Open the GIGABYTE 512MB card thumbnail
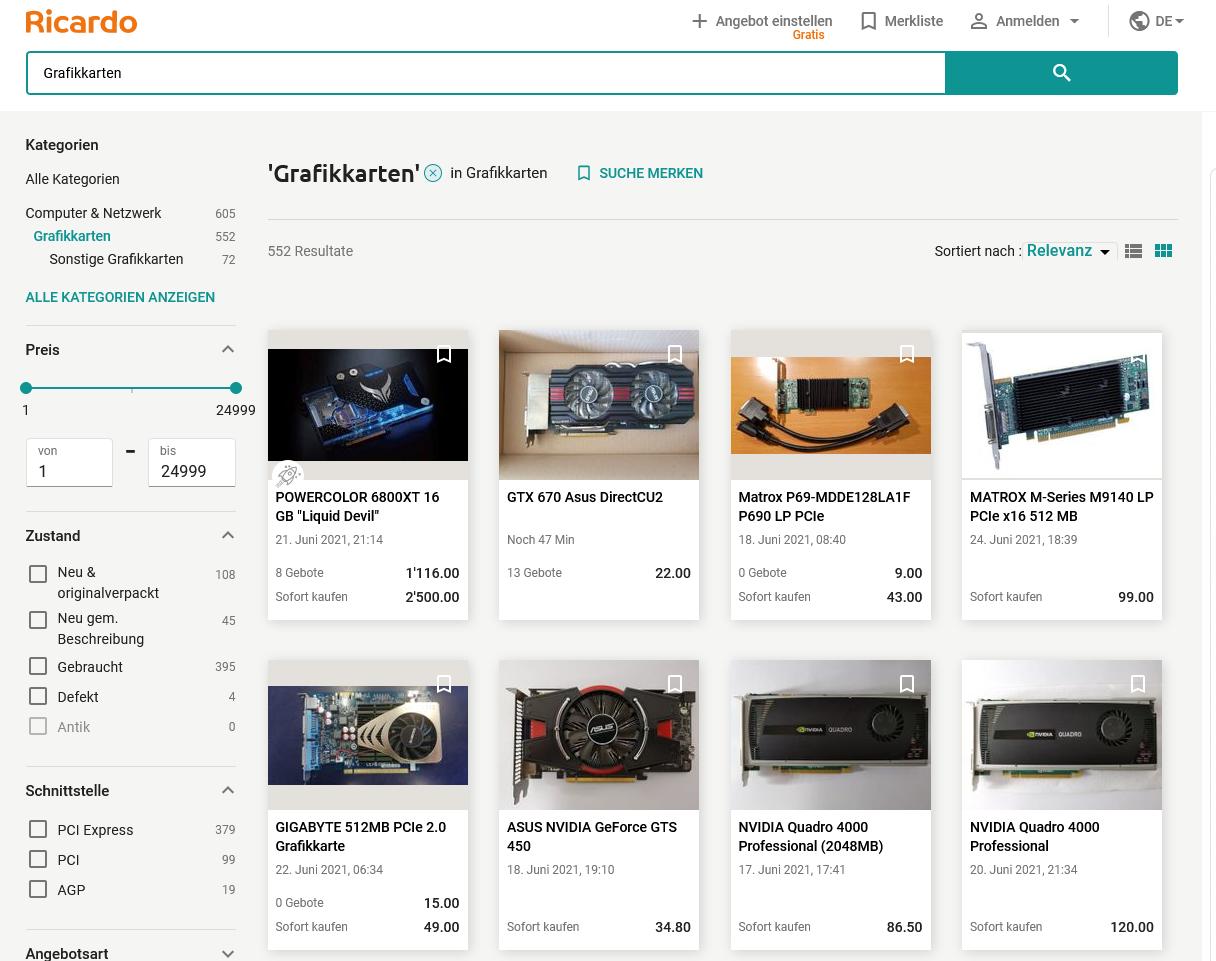 click(368, 735)
